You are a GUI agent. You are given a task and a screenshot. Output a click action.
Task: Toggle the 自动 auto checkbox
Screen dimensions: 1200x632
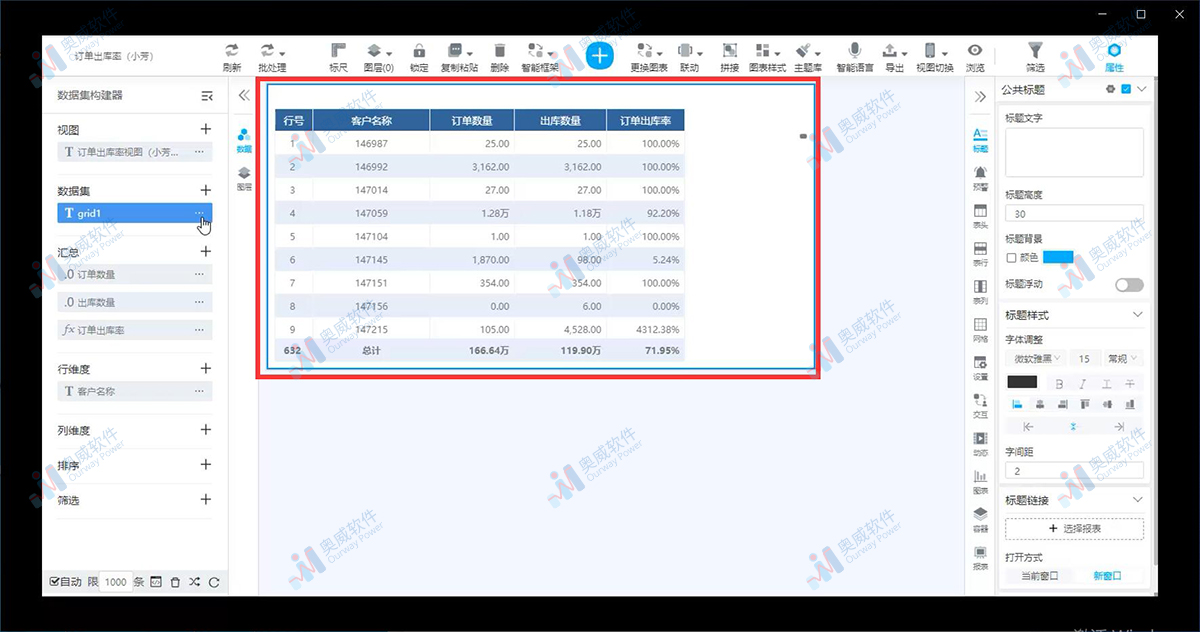tap(54, 582)
